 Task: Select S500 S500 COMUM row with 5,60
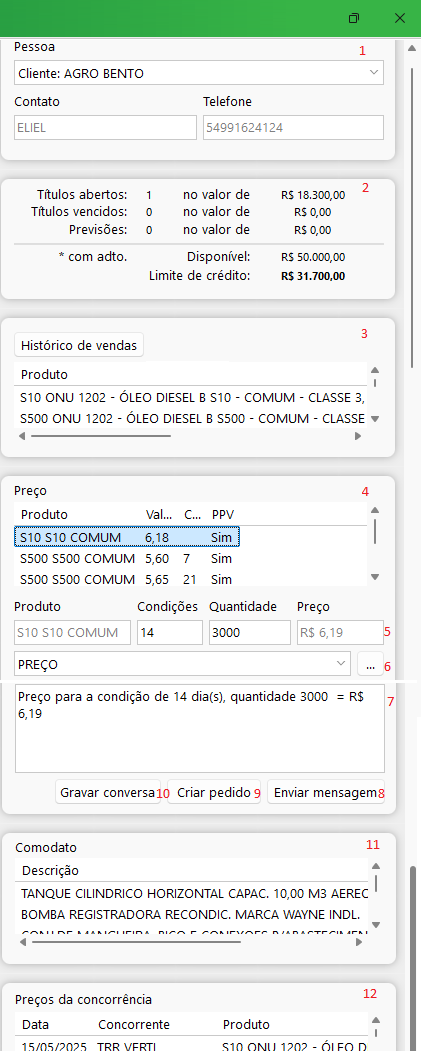(x=127, y=558)
